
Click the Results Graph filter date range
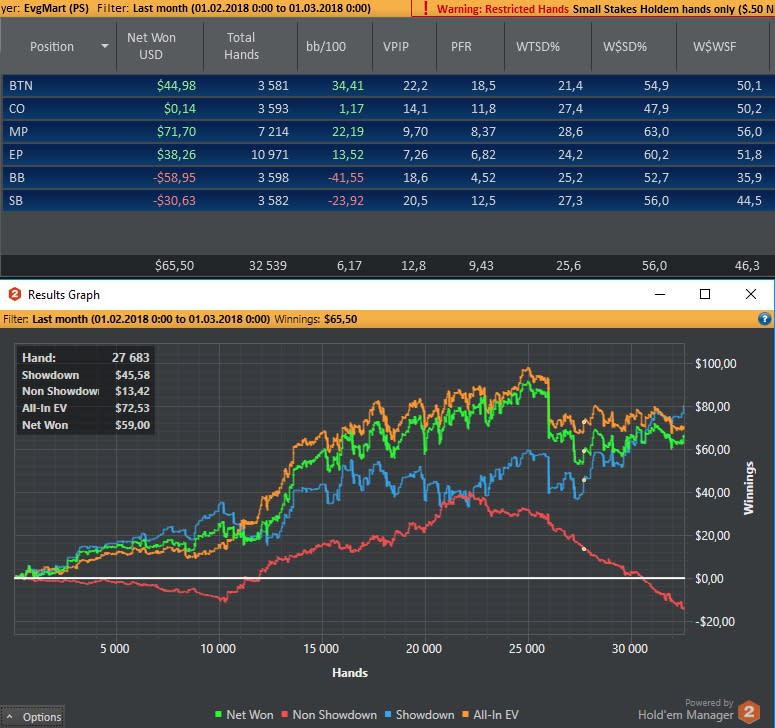click(151, 319)
